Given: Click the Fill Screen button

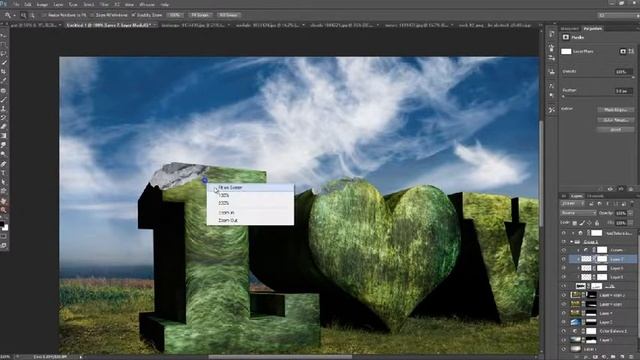Looking at the screenshot, I should click(228, 15).
